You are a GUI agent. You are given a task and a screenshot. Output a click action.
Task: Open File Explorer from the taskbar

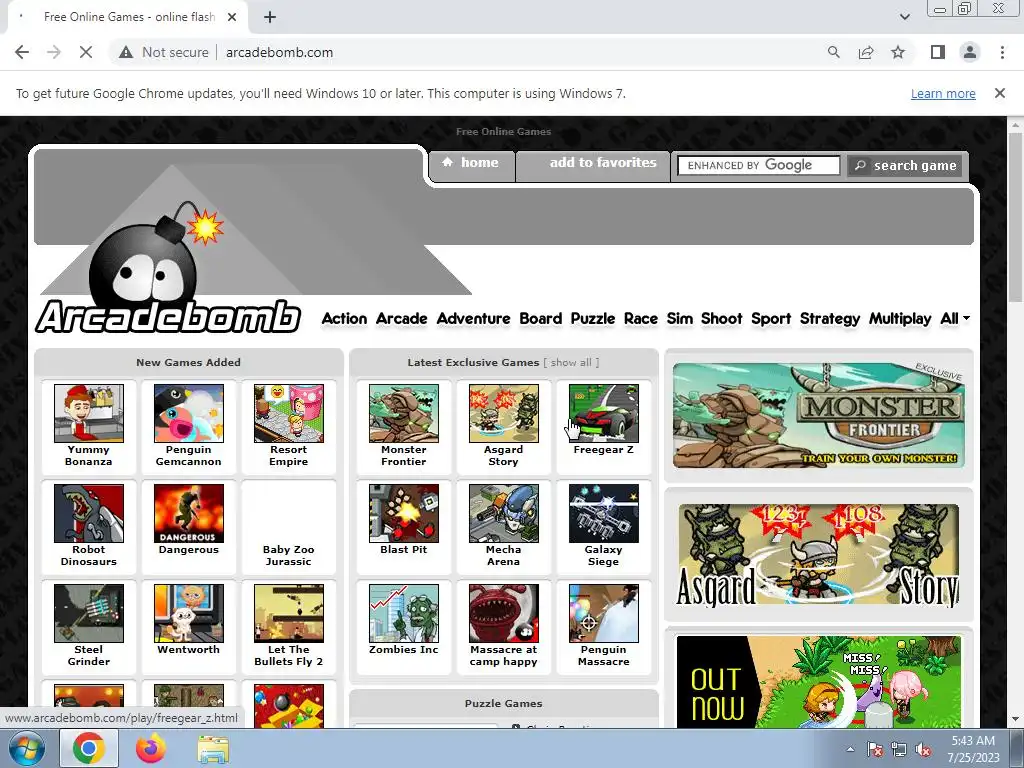click(213, 749)
